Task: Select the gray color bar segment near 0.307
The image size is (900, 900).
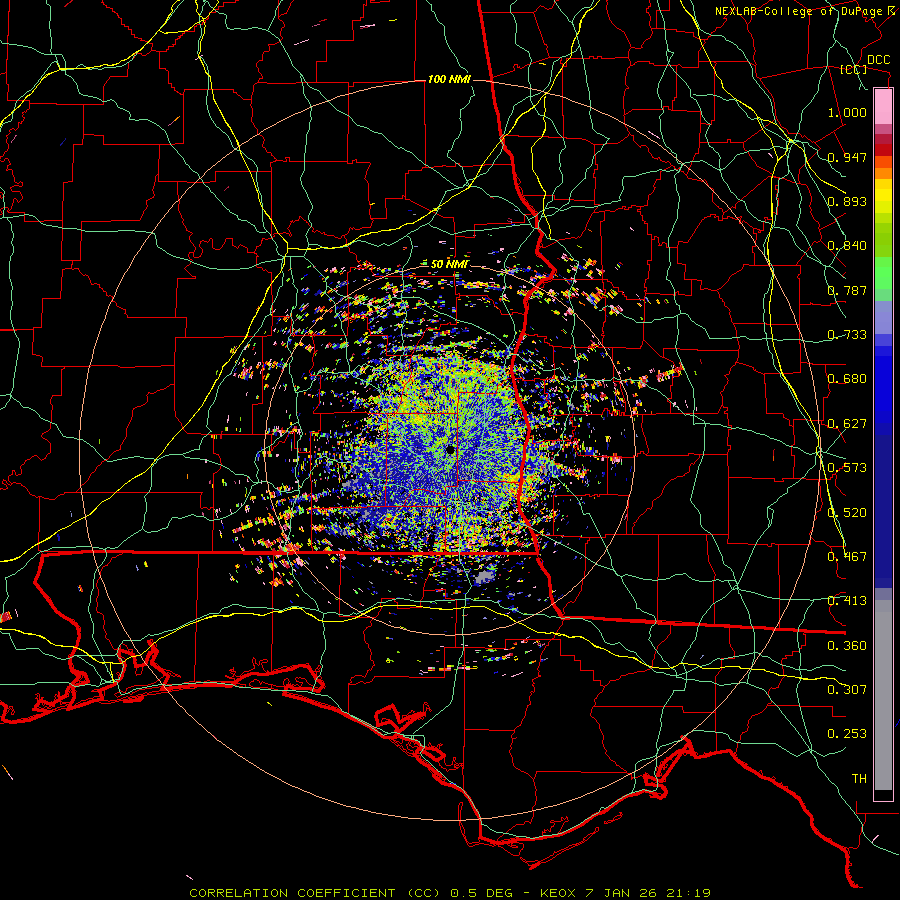Action: pos(883,695)
